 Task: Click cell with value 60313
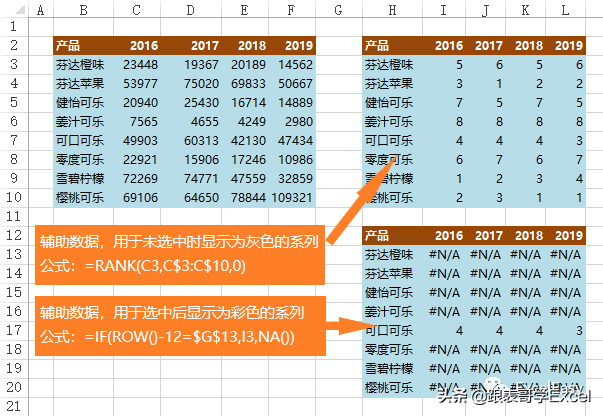pyautogui.click(x=191, y=141)
